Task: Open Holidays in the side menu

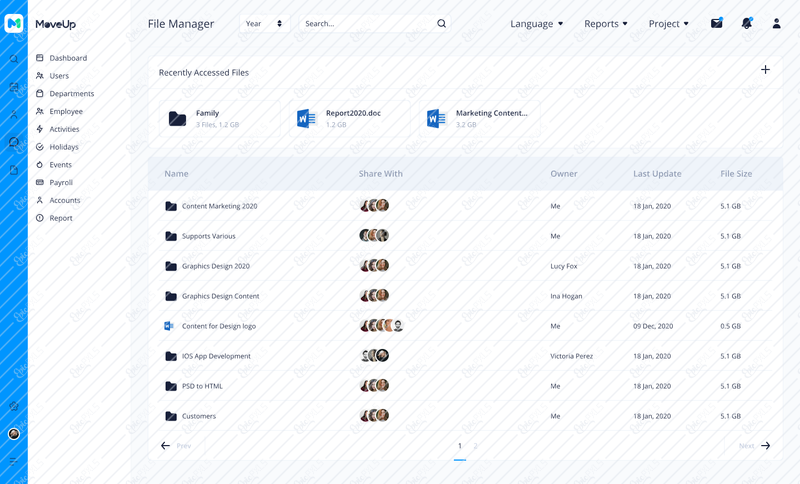Action: (57, 147)
